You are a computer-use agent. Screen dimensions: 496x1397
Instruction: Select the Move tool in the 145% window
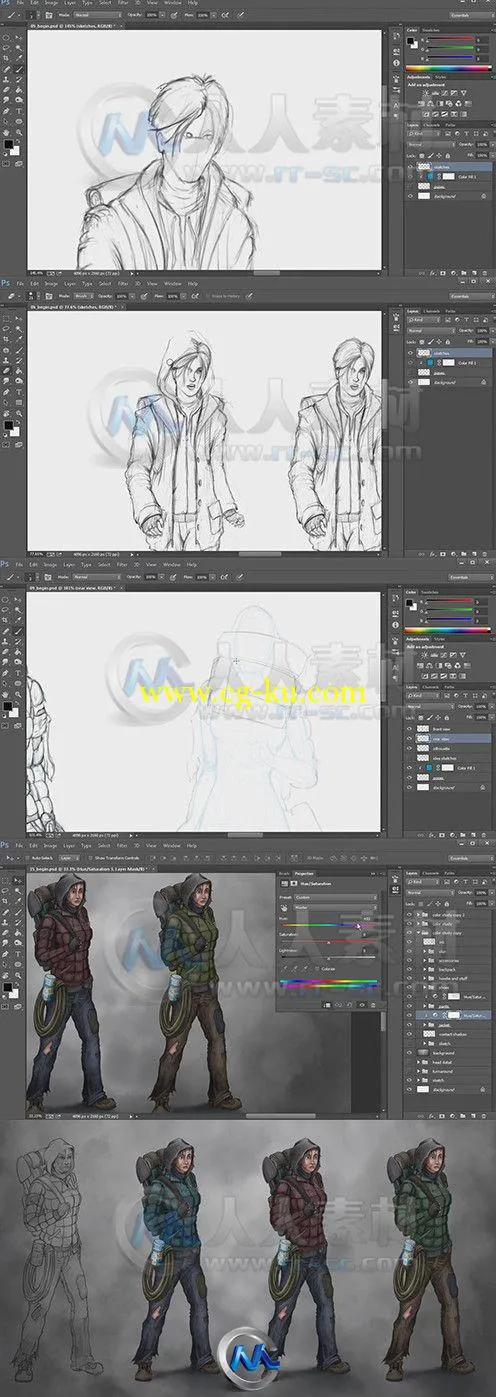pyautogui.click(x=19, y=37)
